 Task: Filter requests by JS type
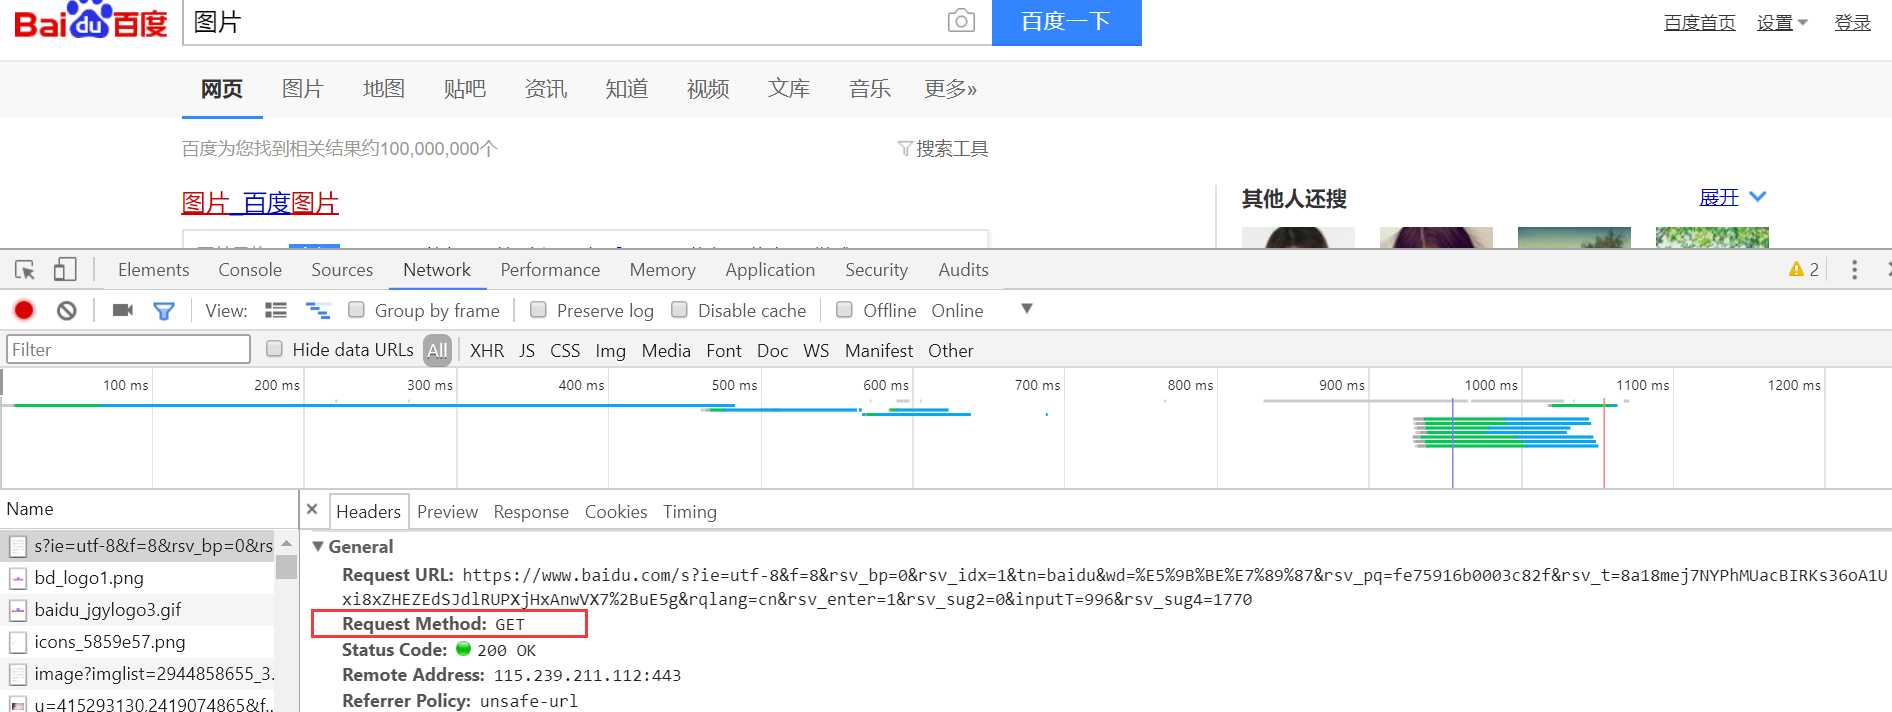pyautogui.click(x=527, y=351)
